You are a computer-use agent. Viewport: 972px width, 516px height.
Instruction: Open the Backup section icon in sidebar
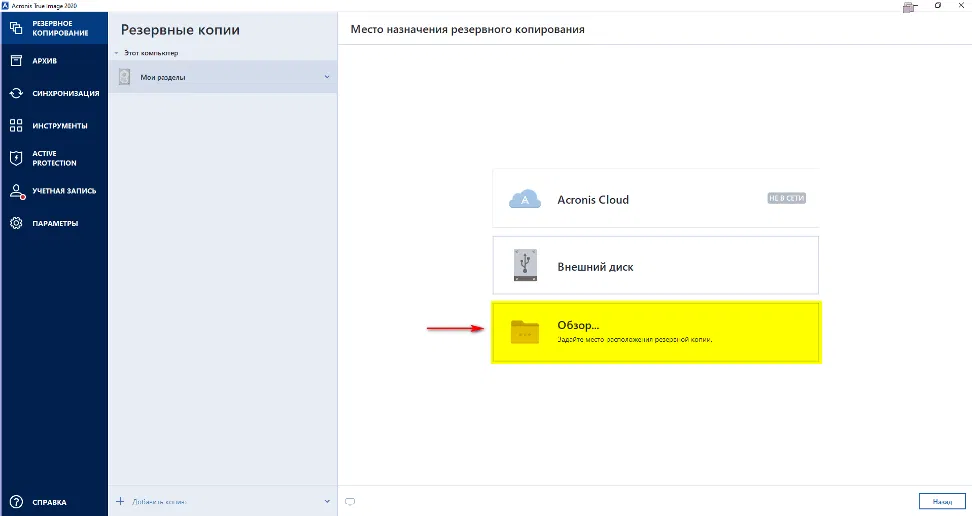(16, 27)
